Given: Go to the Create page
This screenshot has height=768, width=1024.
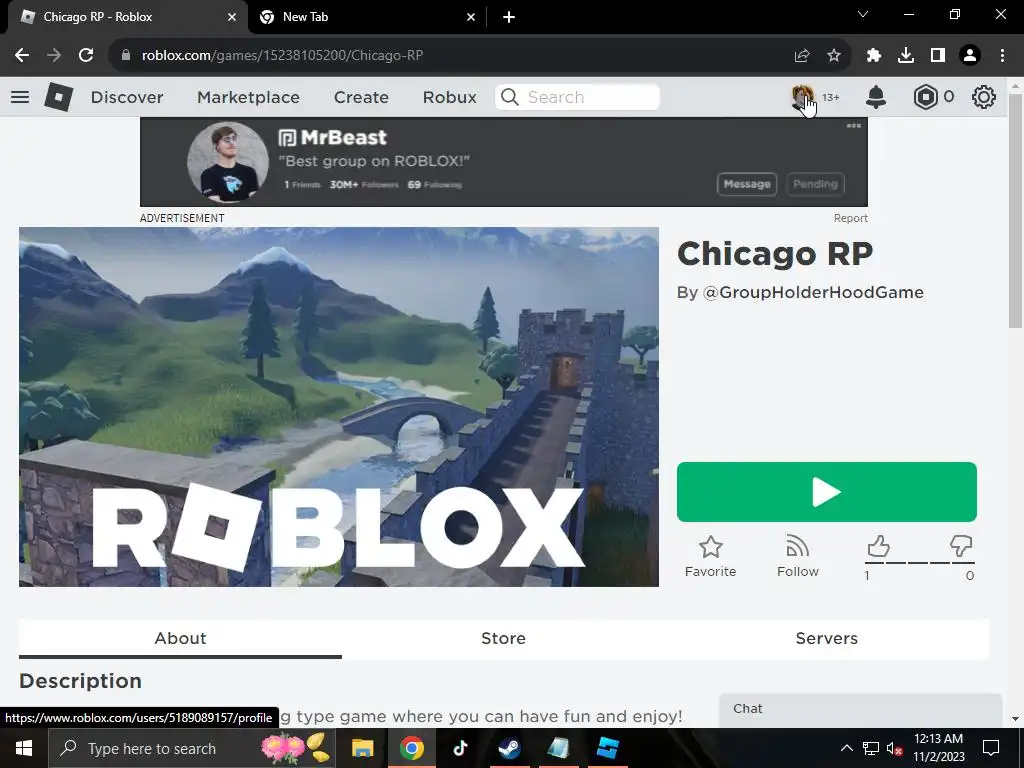Looking at the screenshot, I should [361, 97].
